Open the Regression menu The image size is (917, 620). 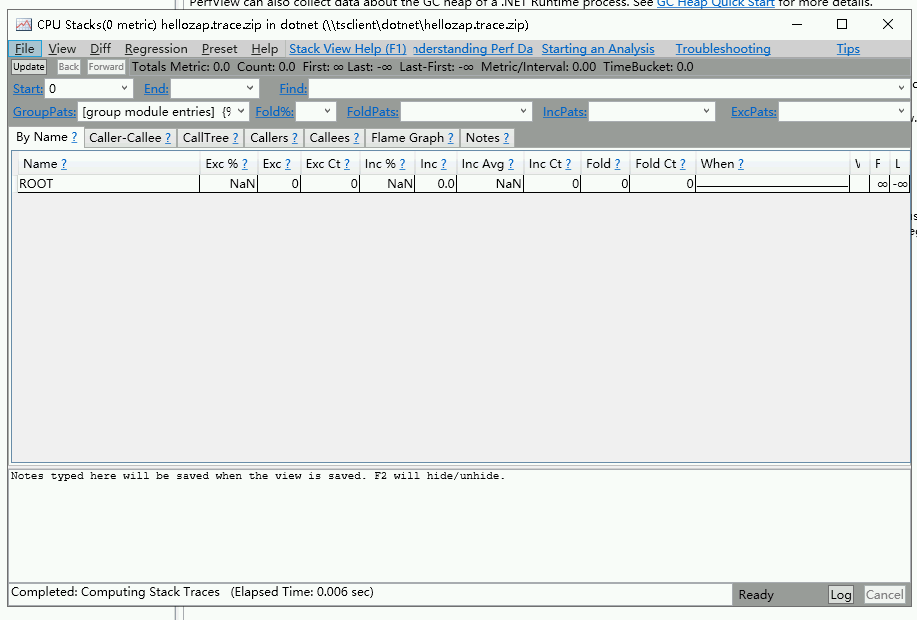(x=155, y=48)
